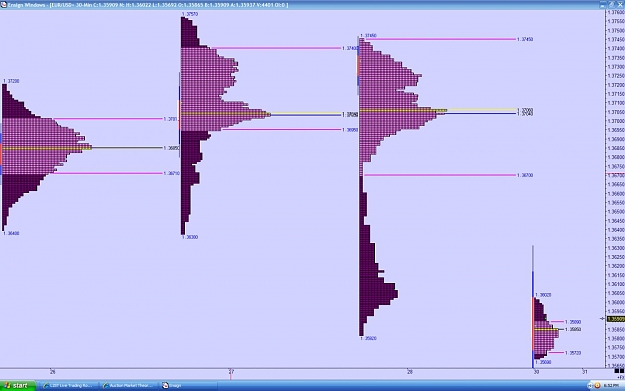
Task: Click the left black square on the time axis
Action: (616, 371)
